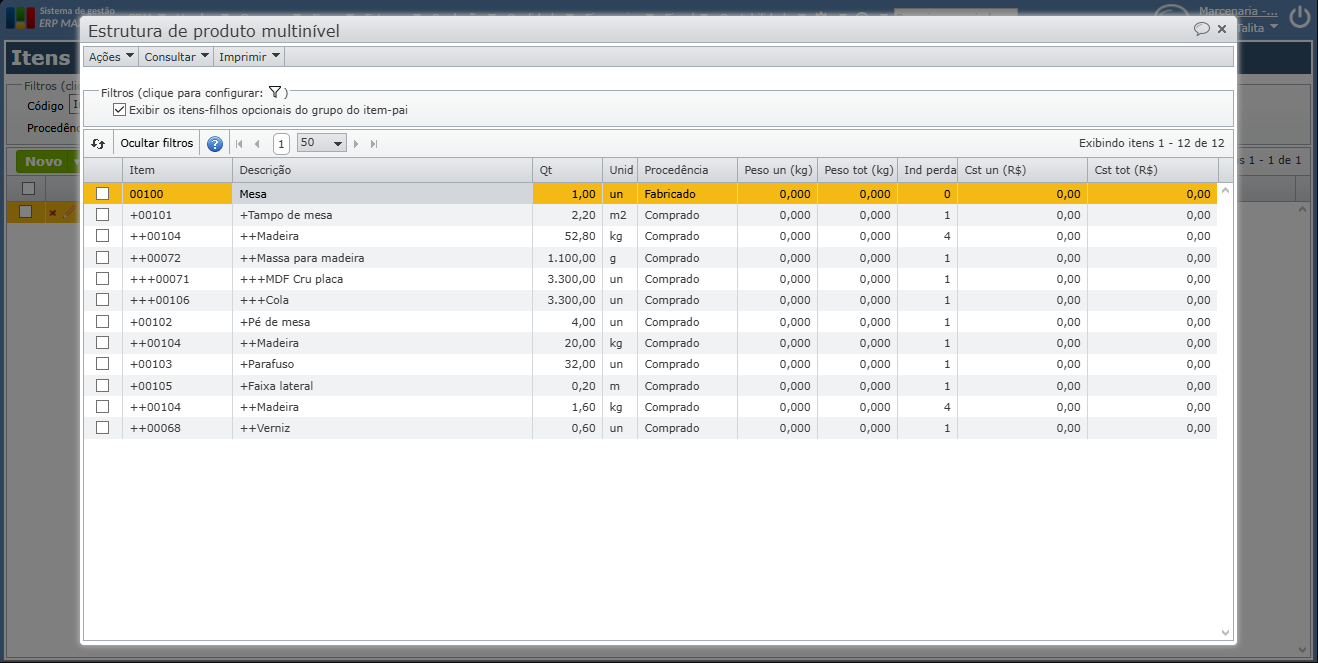This screenshot has height=663, width=1318.
Task: Click the 20,00 quantity cell
Action: click(567, 343)
